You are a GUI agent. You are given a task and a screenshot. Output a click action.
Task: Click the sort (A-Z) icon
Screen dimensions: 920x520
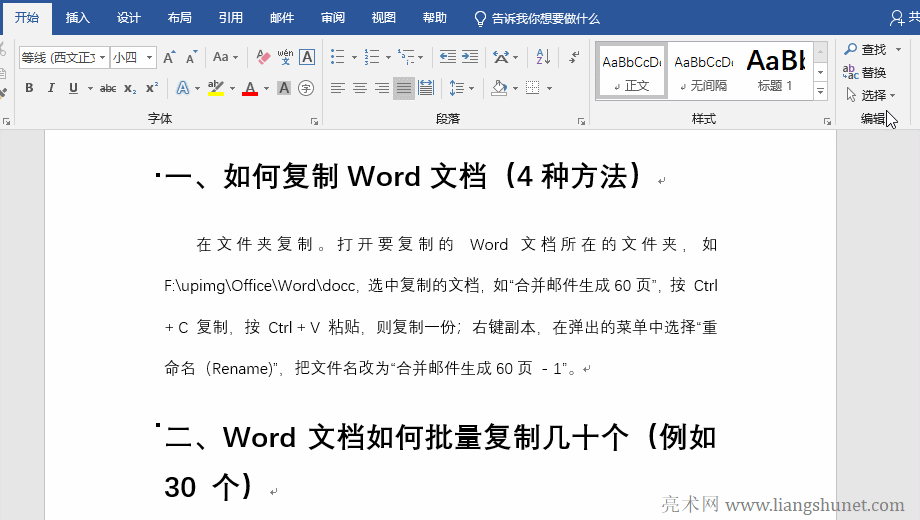[x=541, y=57]
